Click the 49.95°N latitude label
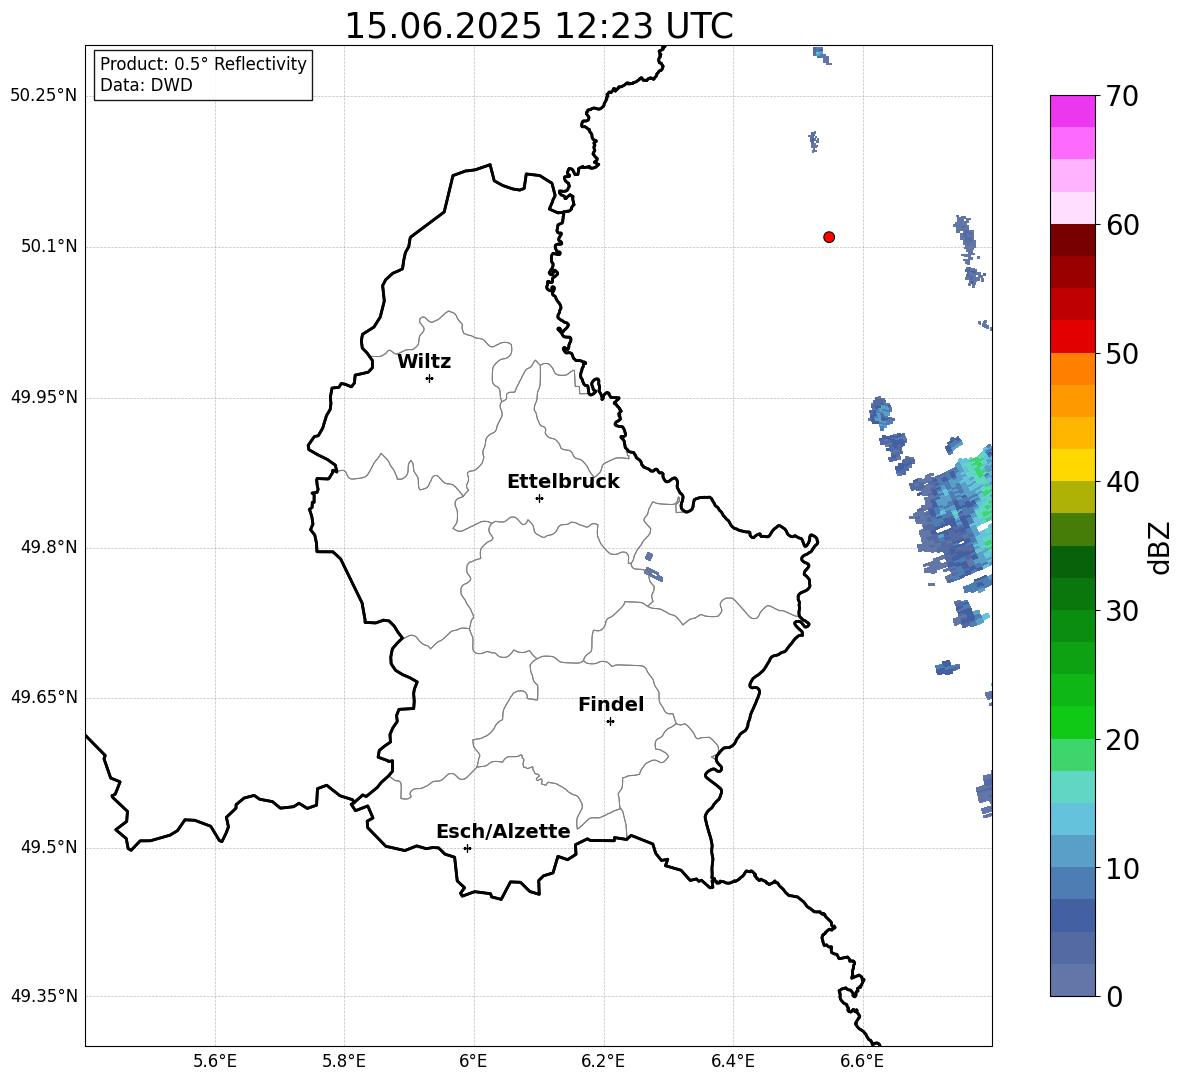 (x=44, y=397)
